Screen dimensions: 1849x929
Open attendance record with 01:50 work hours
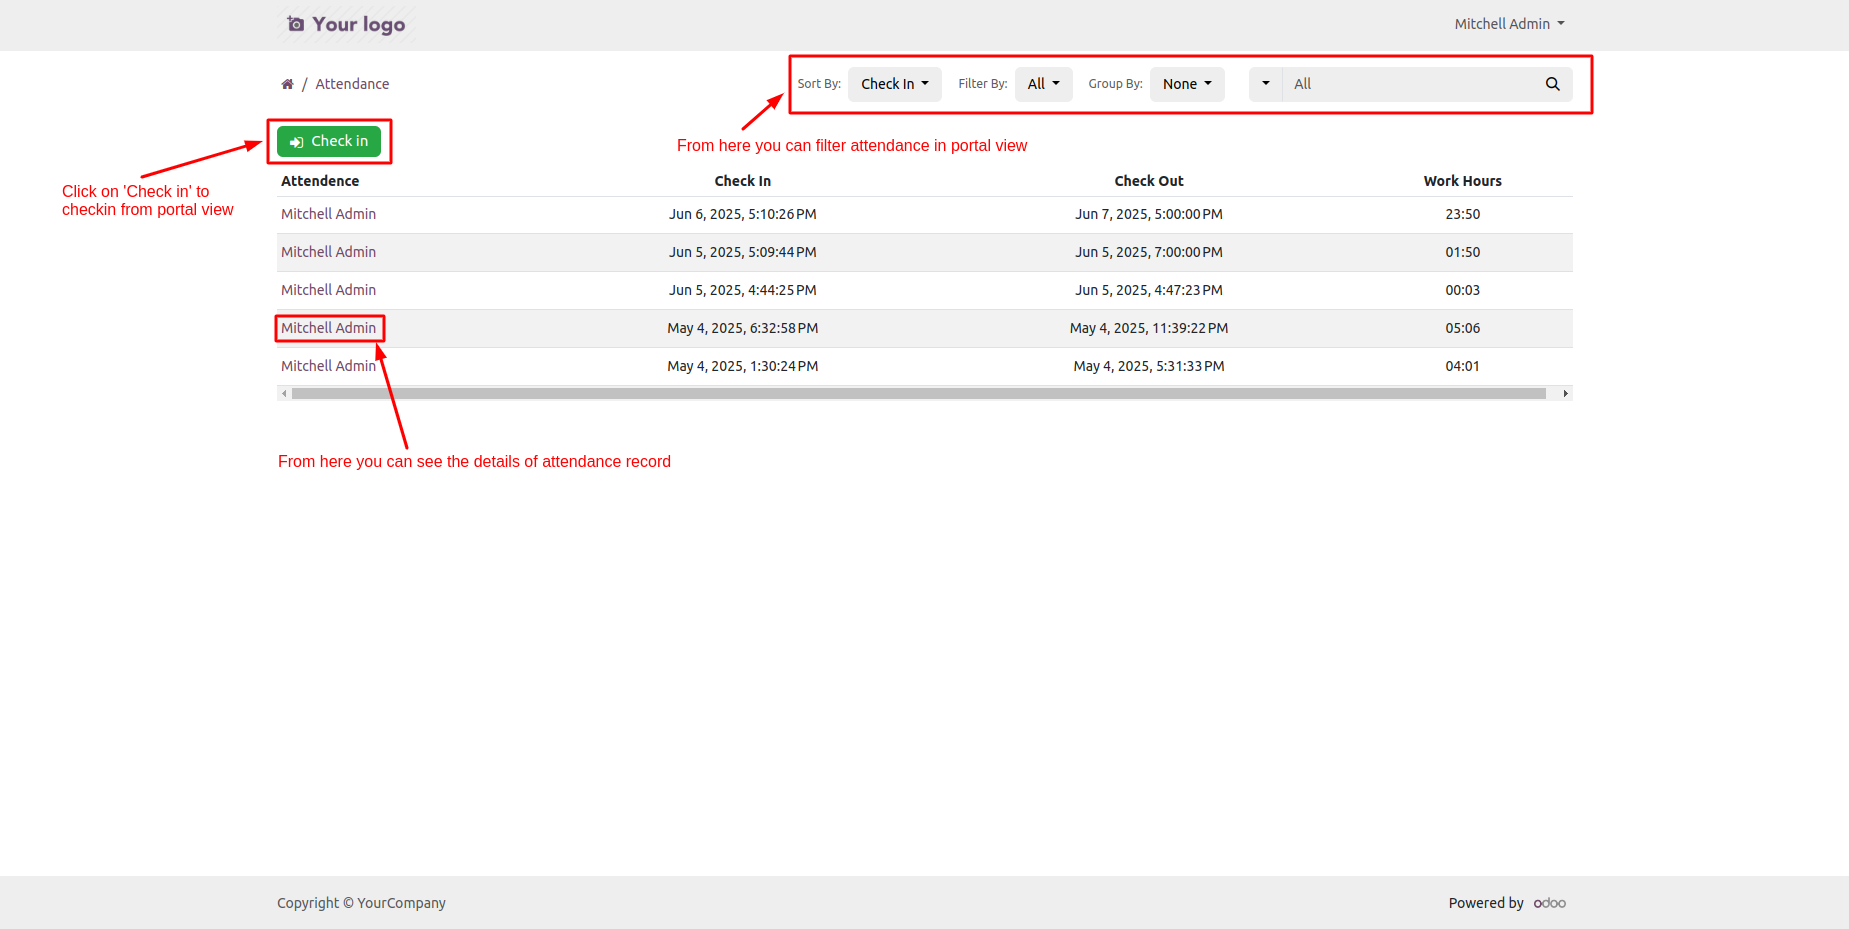328,252
